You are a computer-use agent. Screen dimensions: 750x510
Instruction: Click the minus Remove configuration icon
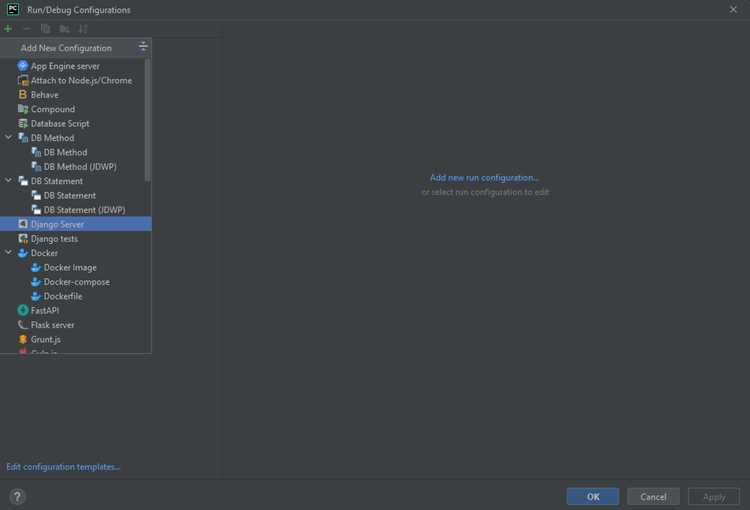(27, 29)
